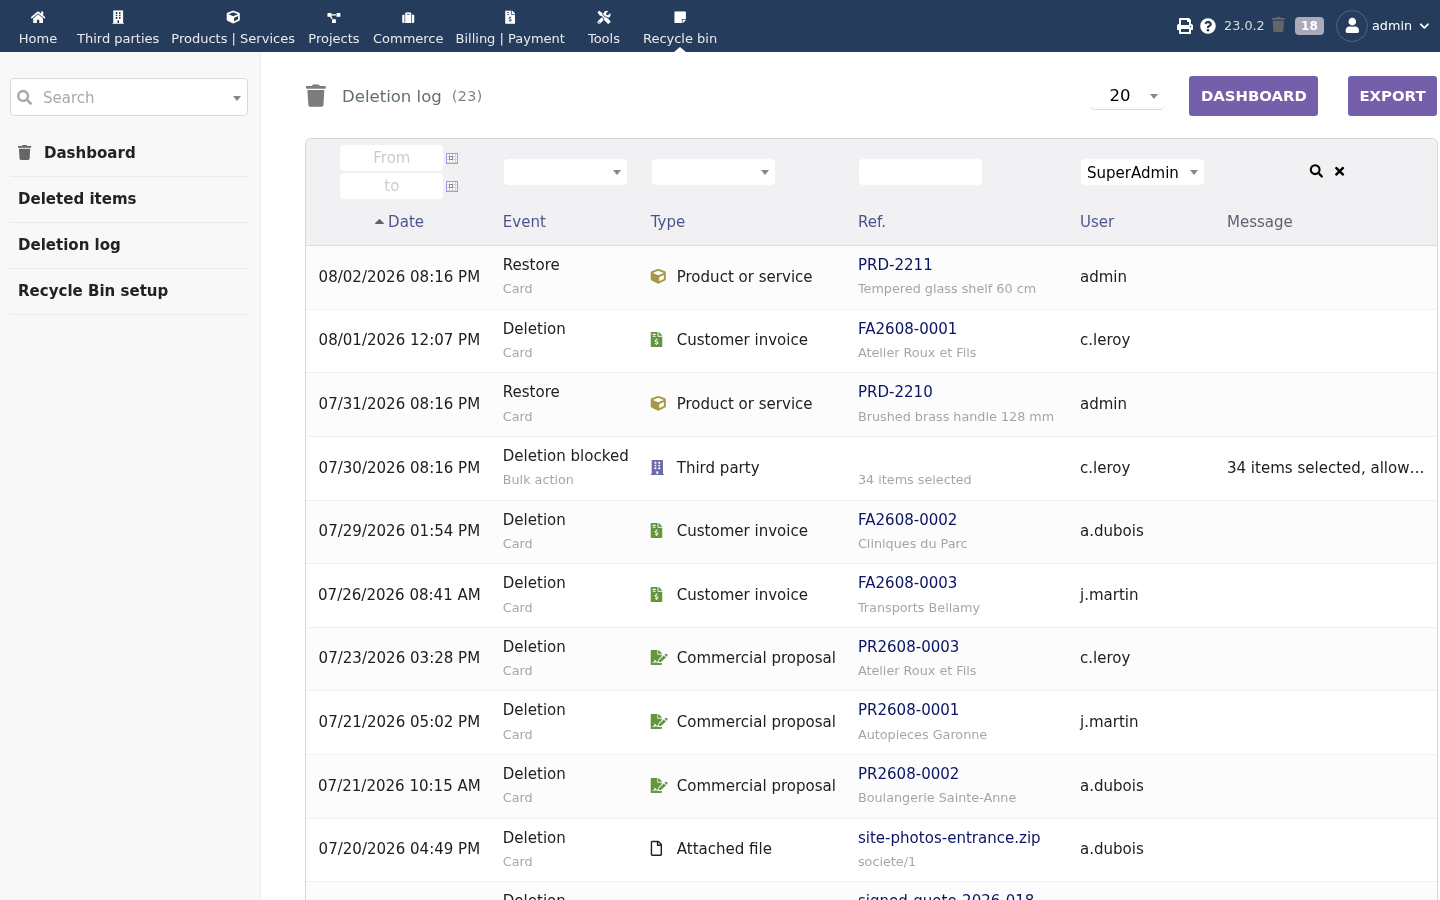Sort by the Date column header
1440x900 pixels.
(405, 222)
